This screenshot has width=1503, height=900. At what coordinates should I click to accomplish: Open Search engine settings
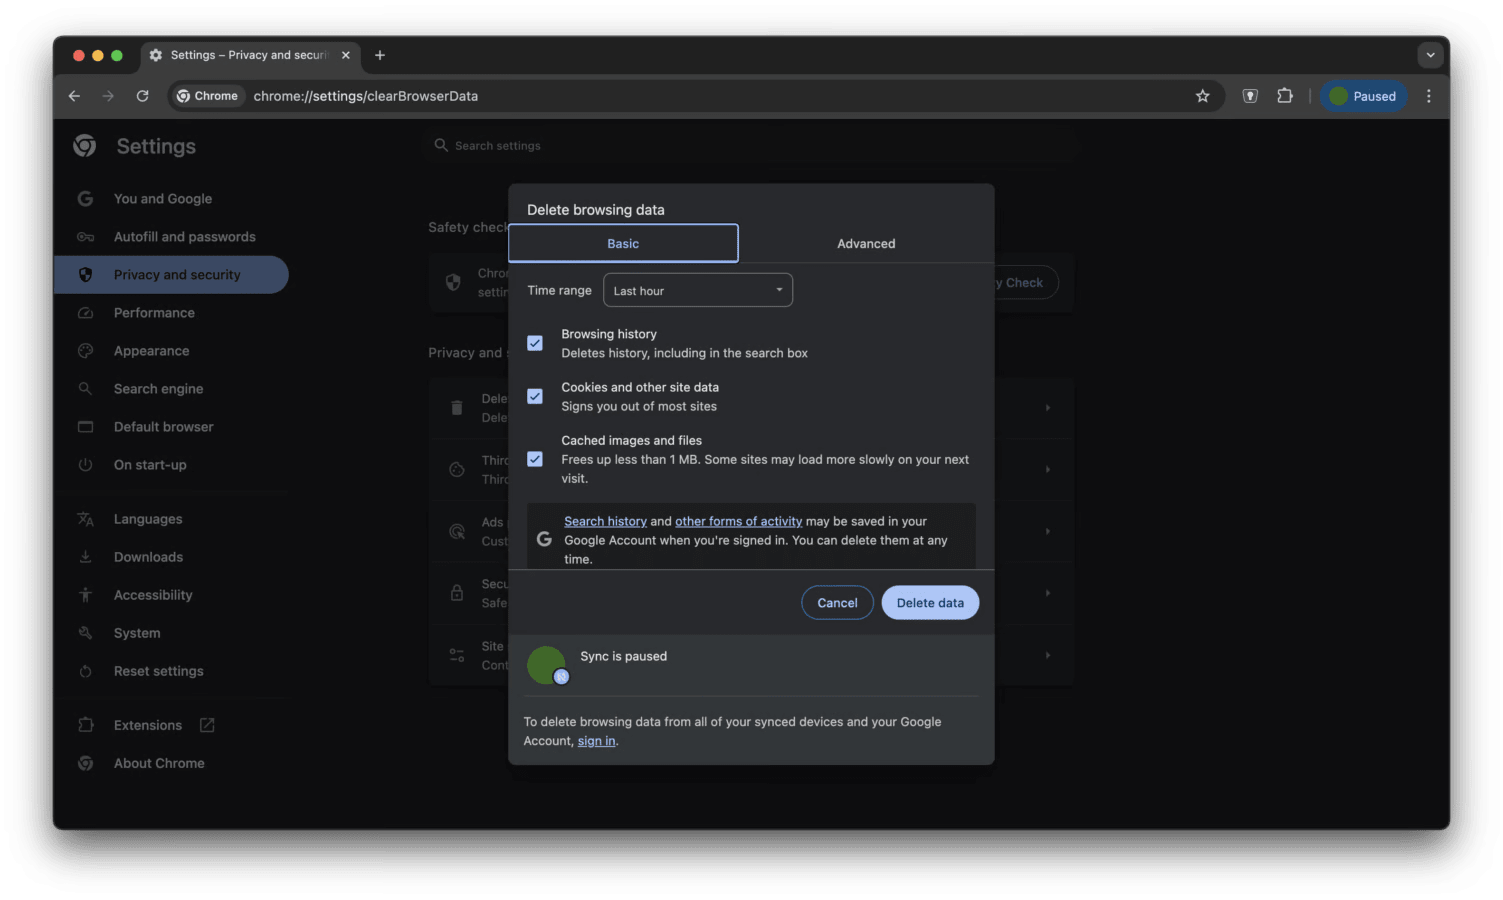click(158, 389)
